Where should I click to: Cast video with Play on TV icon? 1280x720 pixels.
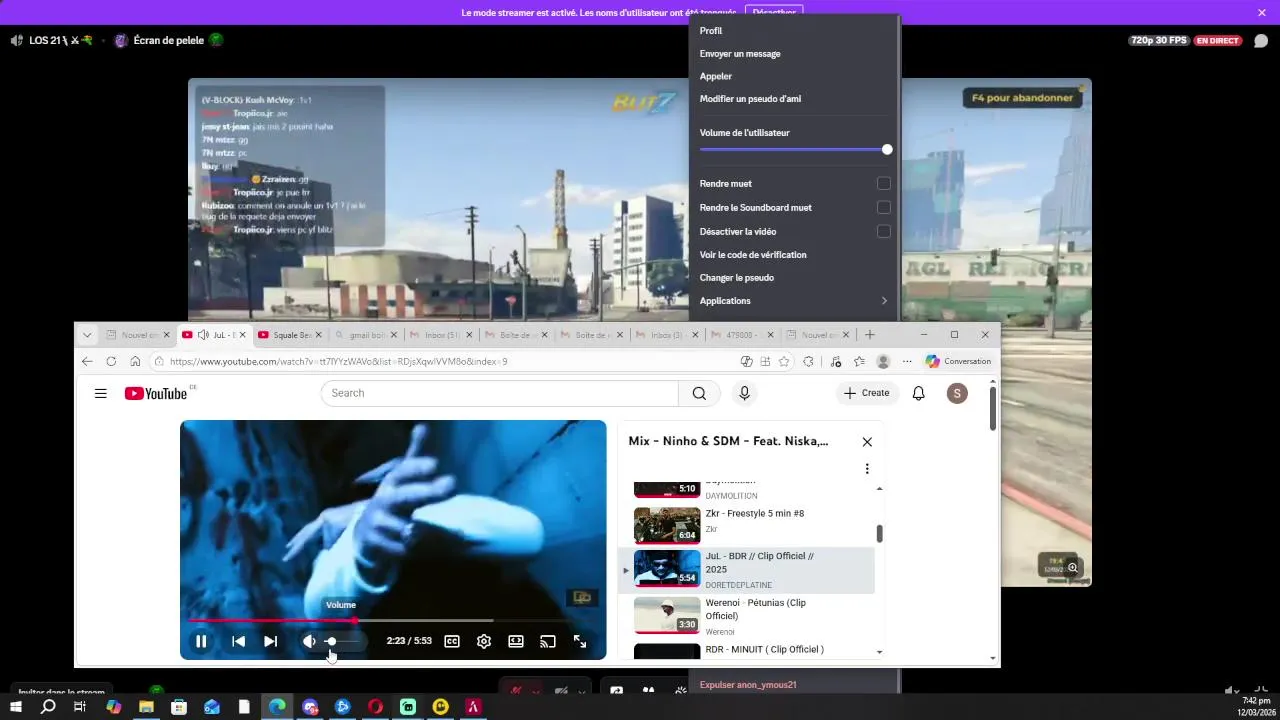point(548,642)
